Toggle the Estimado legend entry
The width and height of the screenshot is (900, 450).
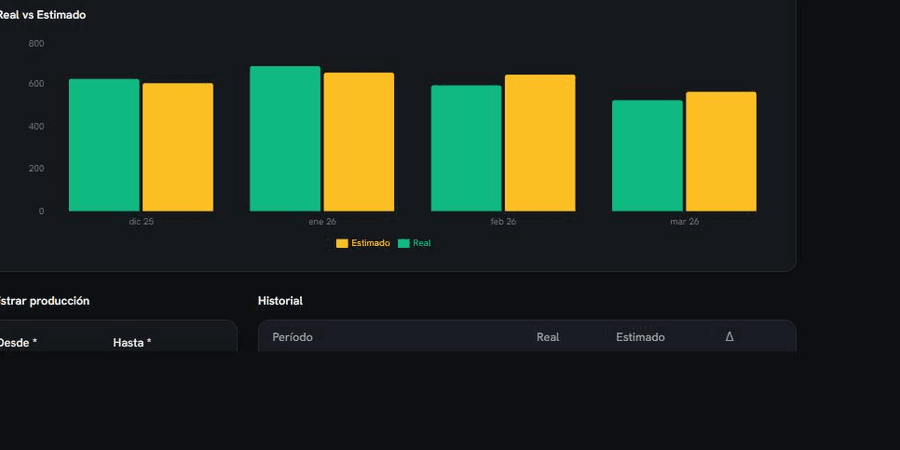[363, 243]
